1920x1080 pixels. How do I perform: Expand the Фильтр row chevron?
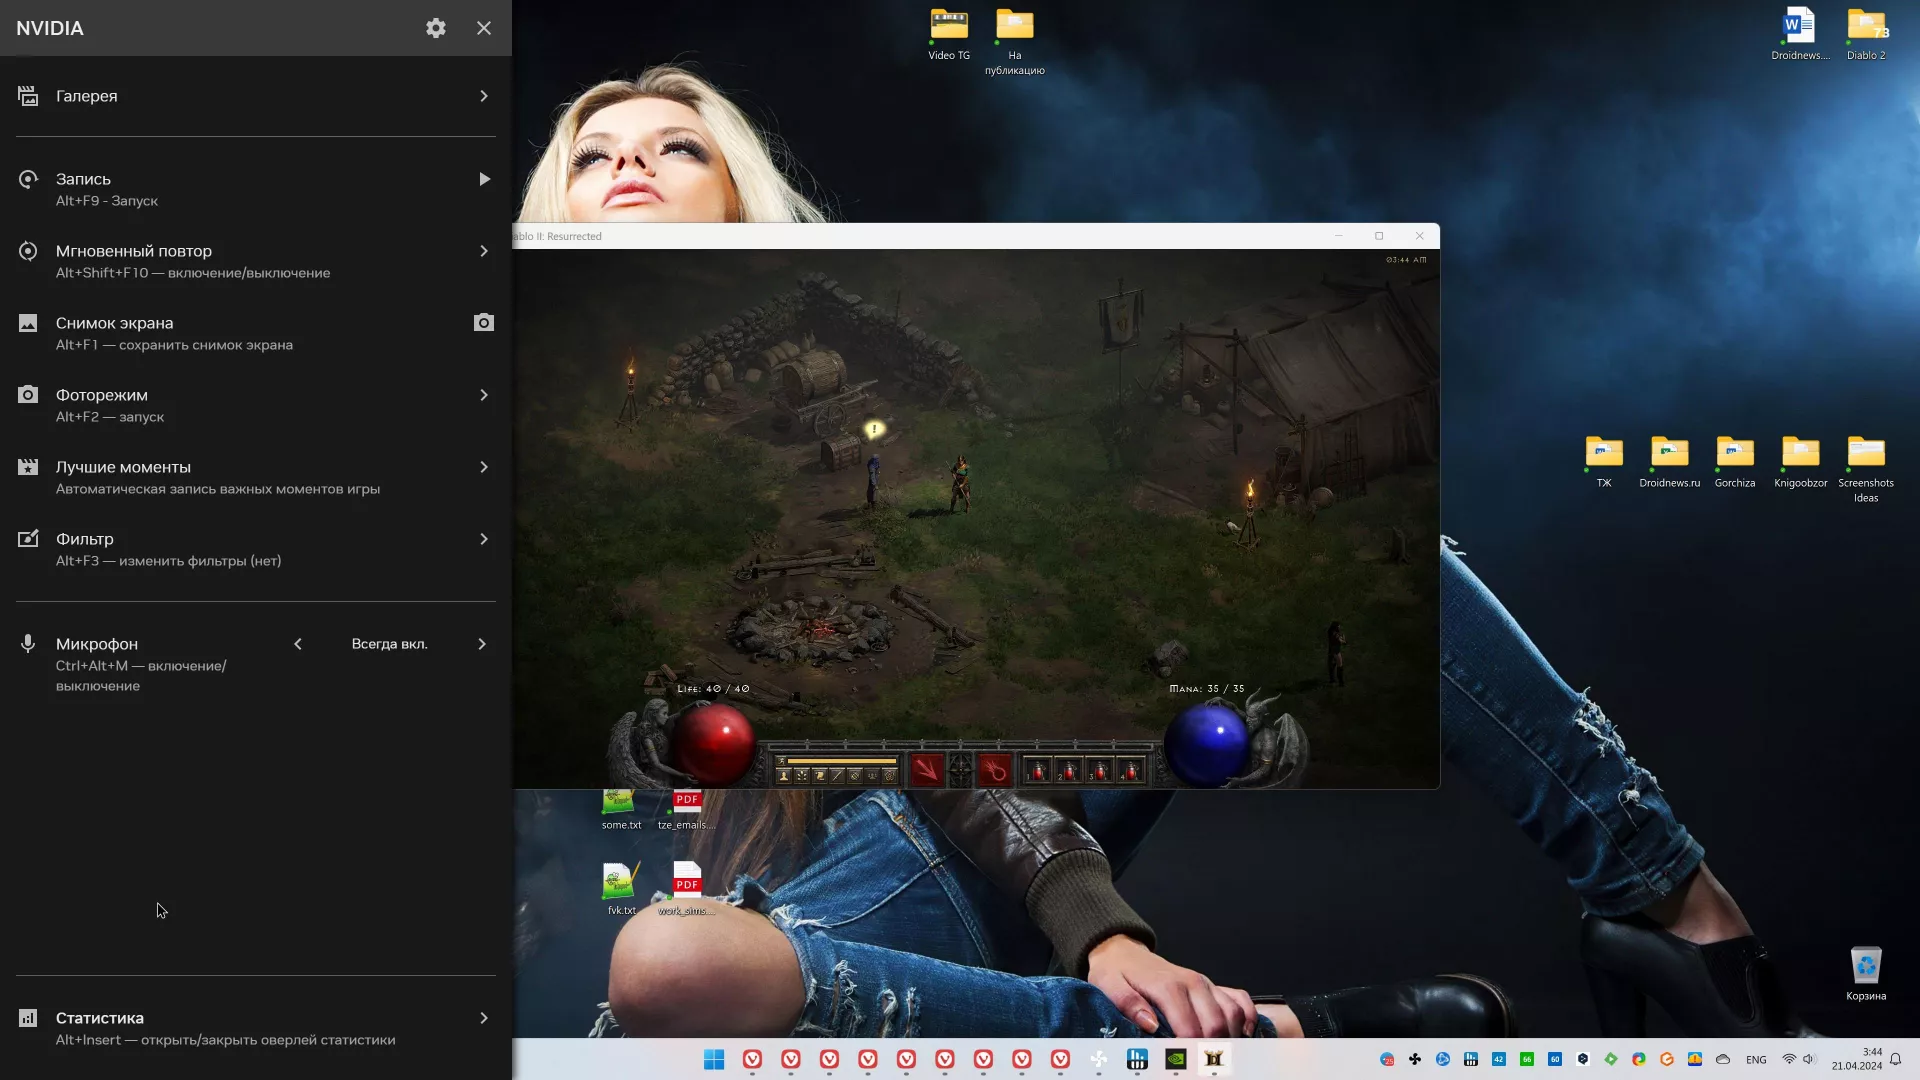tap(484, 539)
